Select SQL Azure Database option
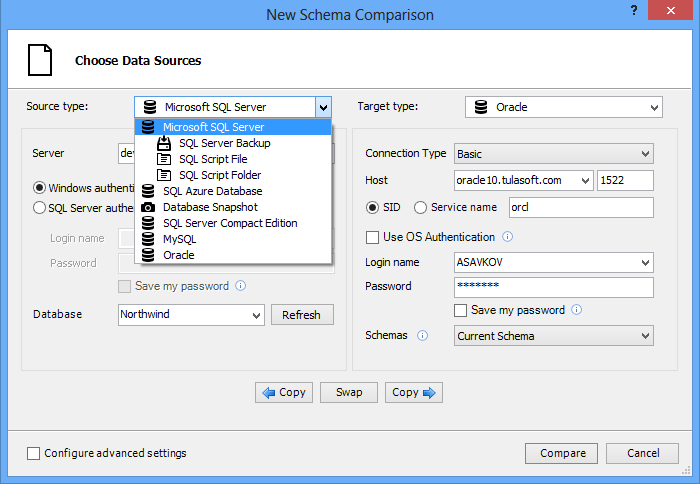The image size is (700, 484). [233, 191]
